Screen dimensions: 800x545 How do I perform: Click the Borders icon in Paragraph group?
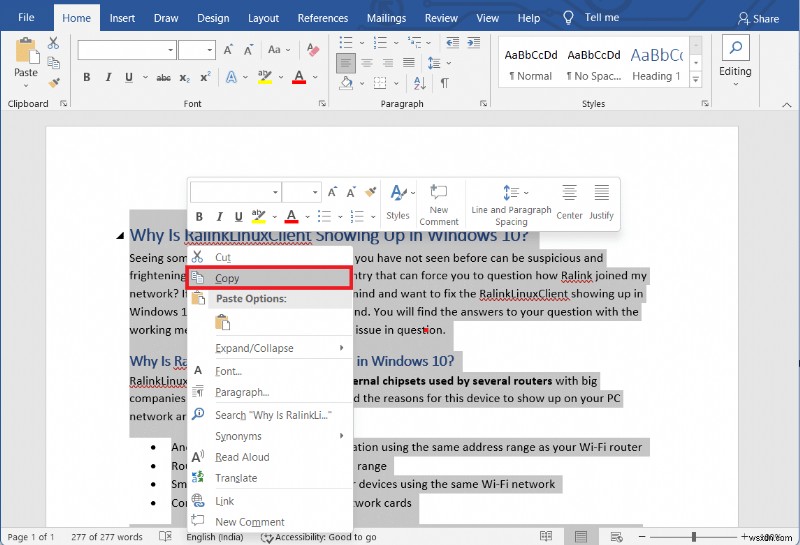pyautogui.click(x=380, y=83)
